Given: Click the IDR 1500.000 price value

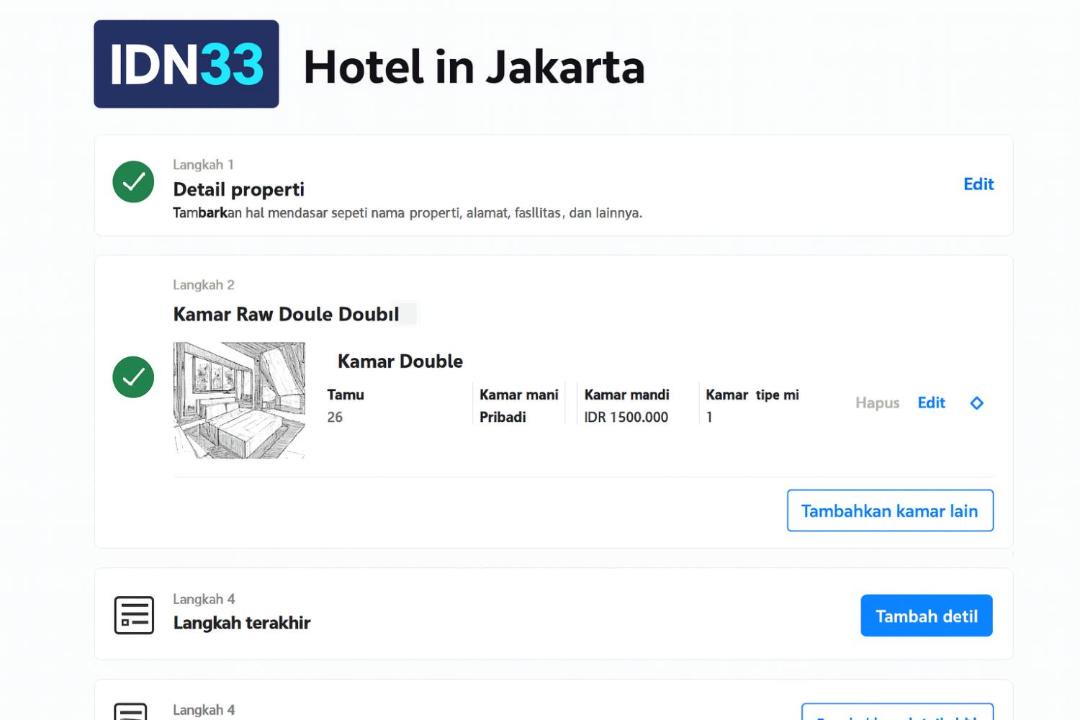Looking at the screenshot, I should (x=626, y=418).
